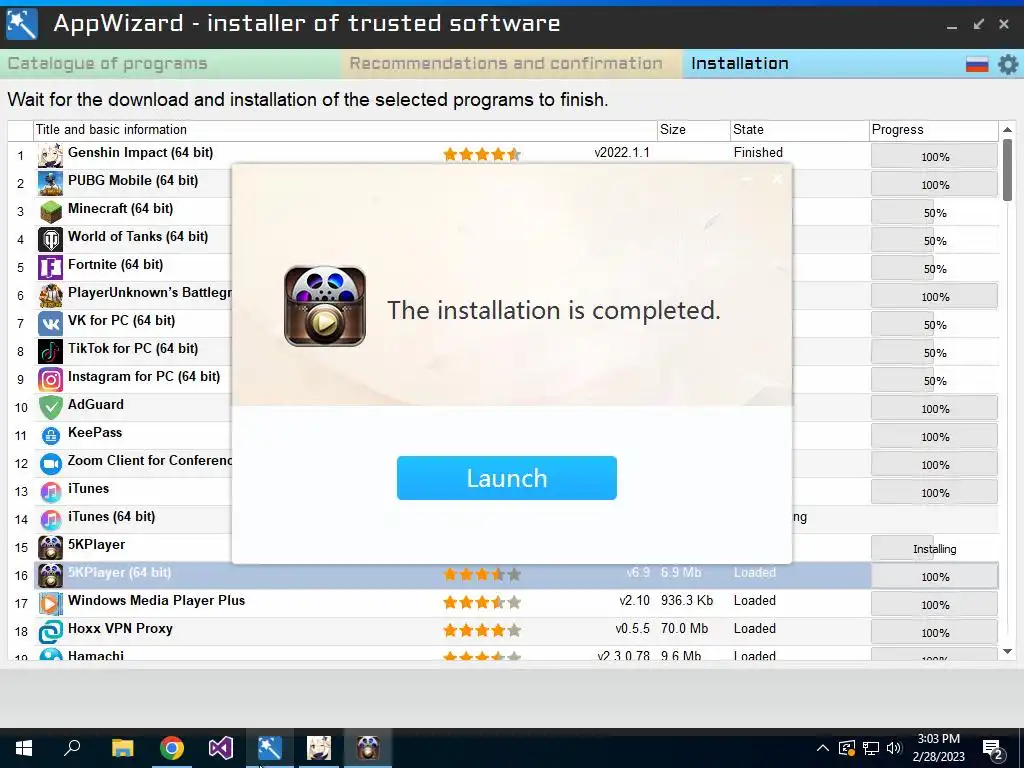Click the VK for PC icon
The height and width of the screenshot is (768, 1024).
tap(50, 324)
